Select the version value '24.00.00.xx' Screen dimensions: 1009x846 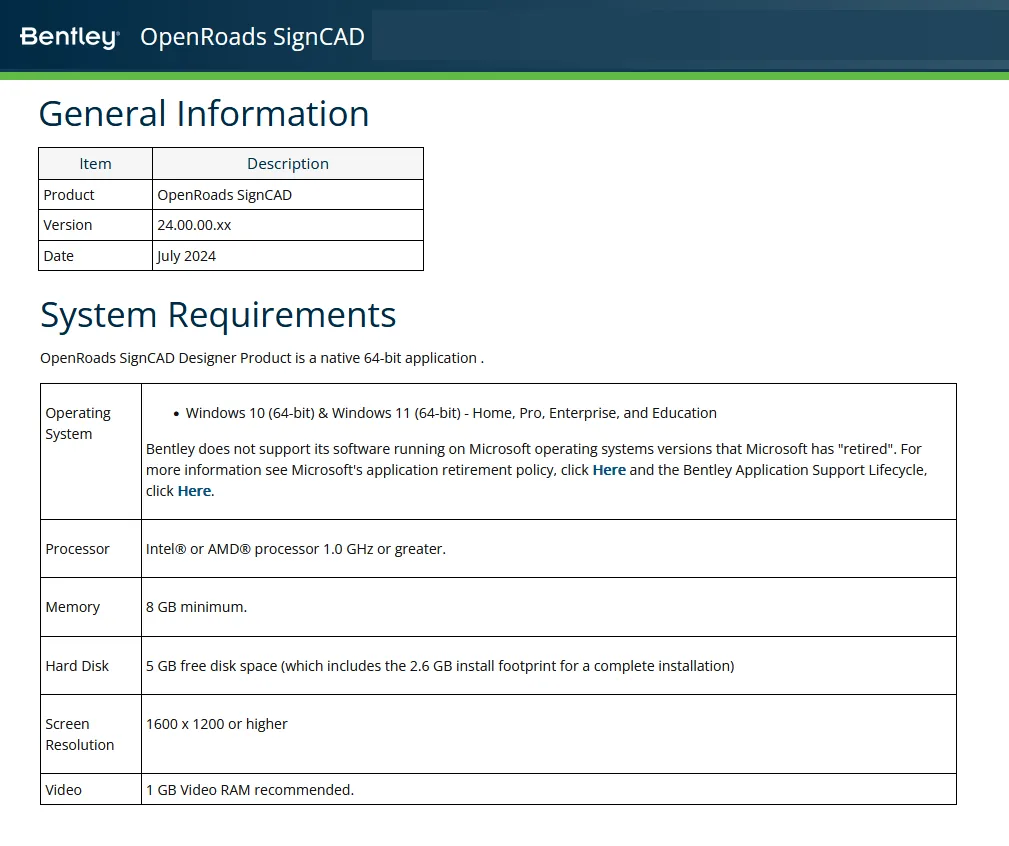(194, 225)
